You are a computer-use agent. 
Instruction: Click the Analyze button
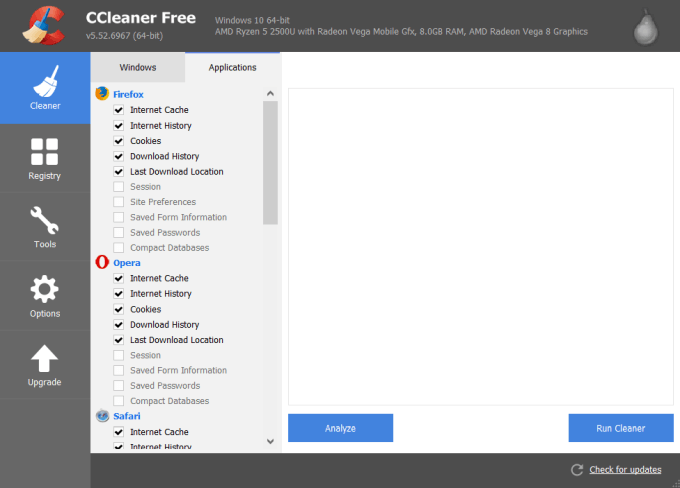(340, 428)
